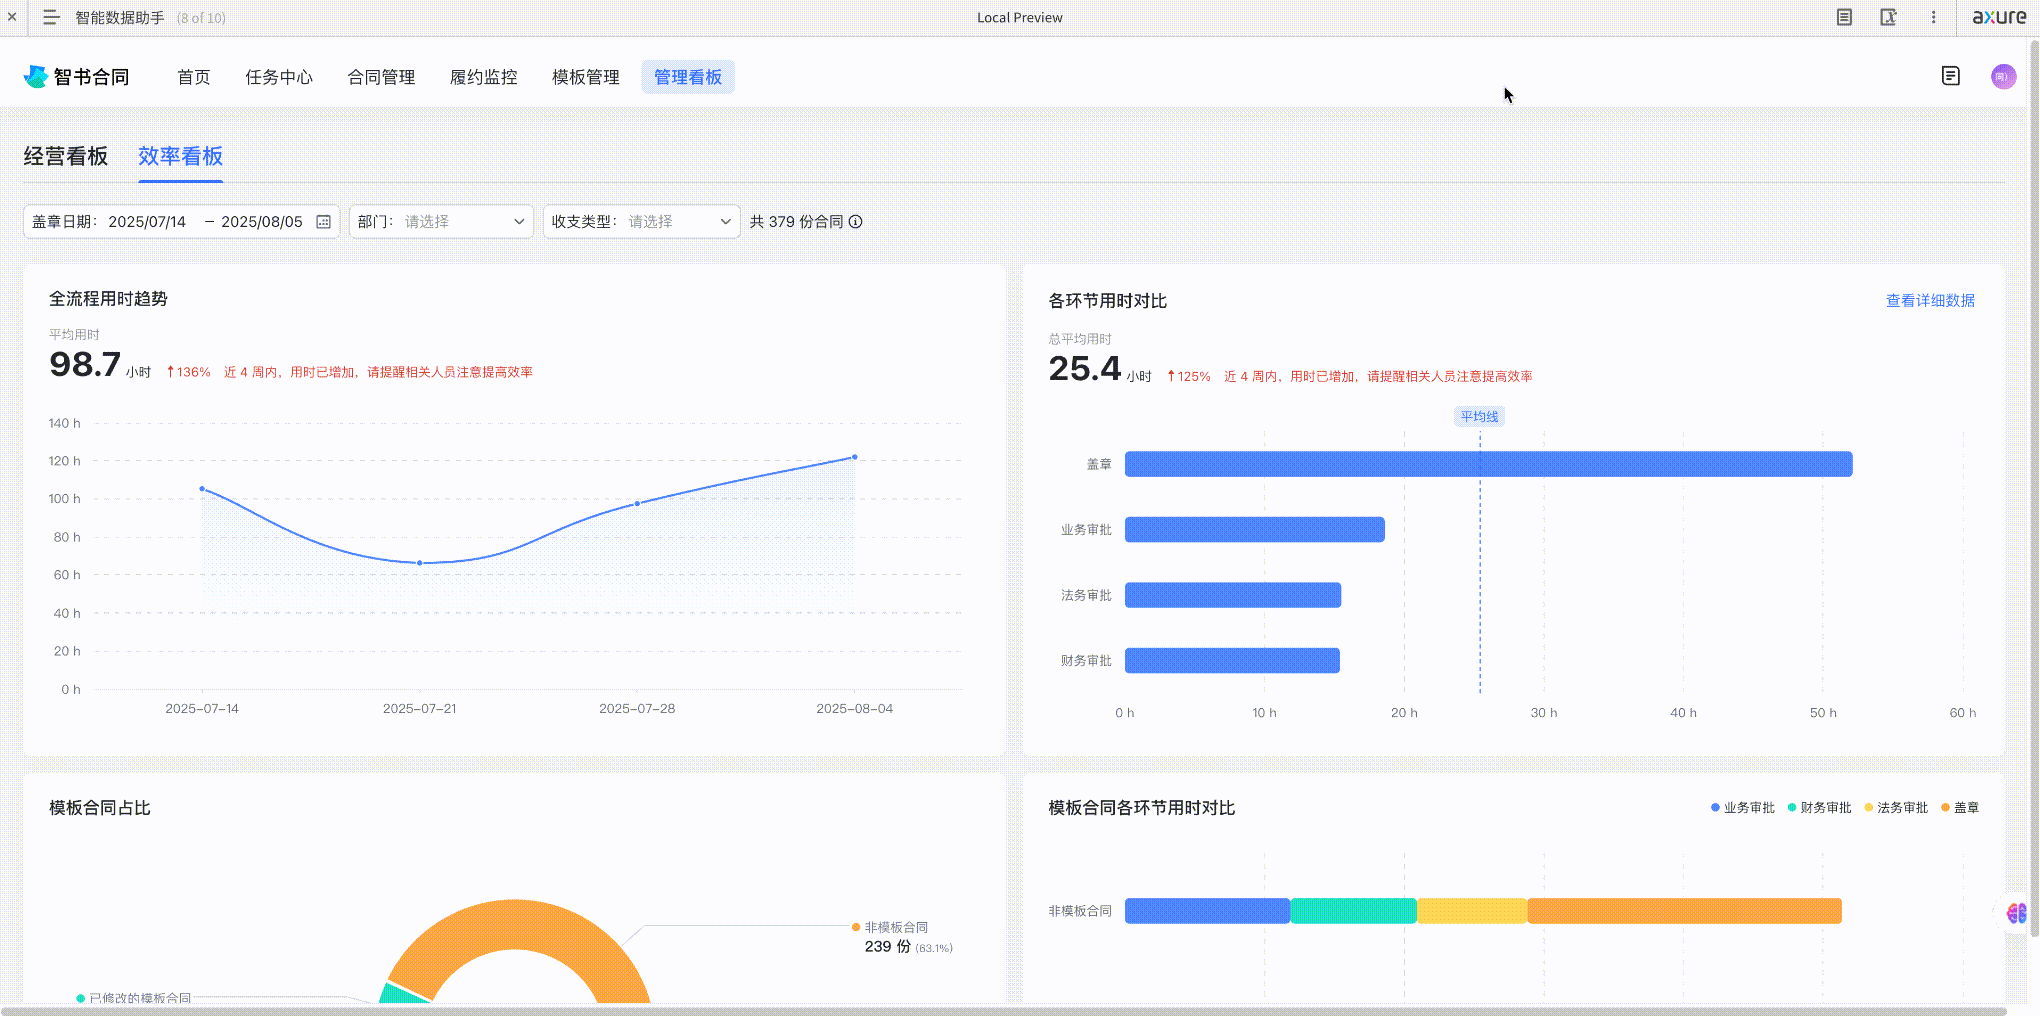Open the three-dot options icon in Axure bar
This screenshot has width=2040, height=1016.
click(1933, 17)
